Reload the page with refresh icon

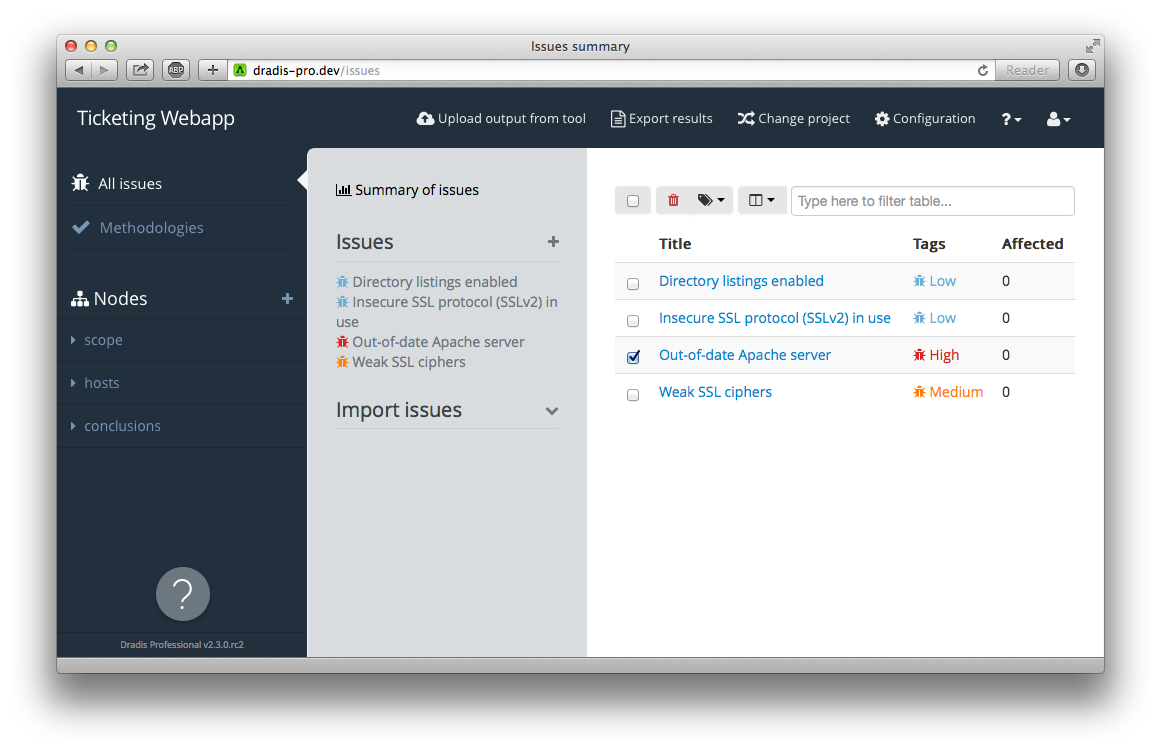(983, 70)
